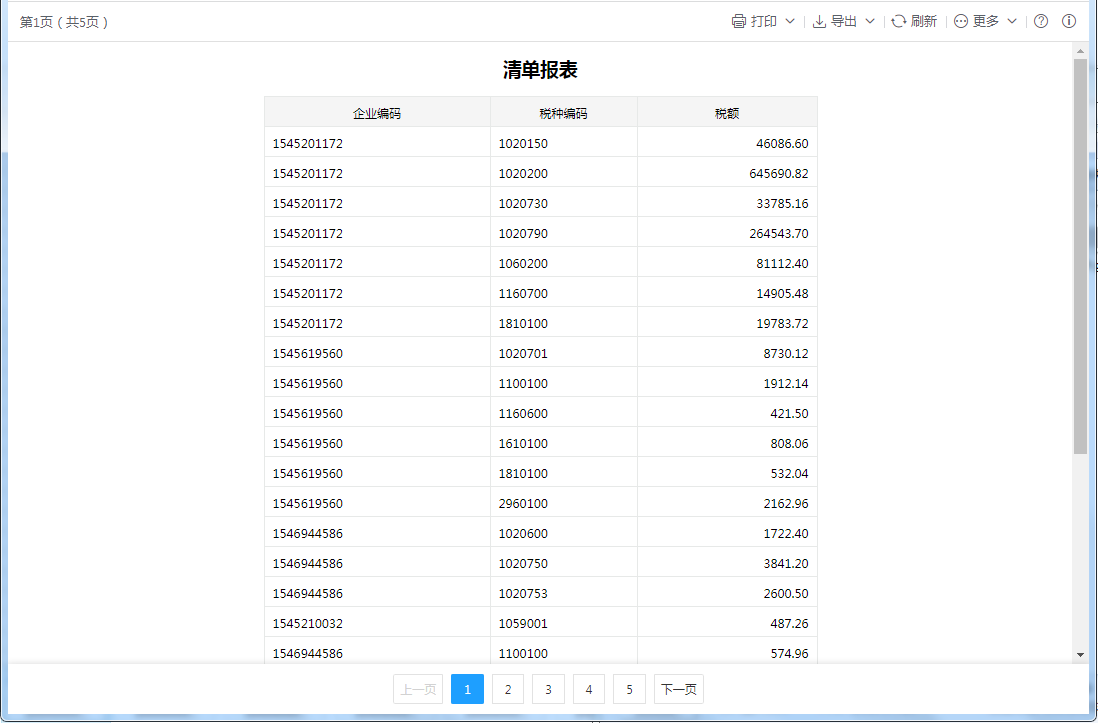
Task: Navigate to page 5, the last page
Action: tap(629, 689)
